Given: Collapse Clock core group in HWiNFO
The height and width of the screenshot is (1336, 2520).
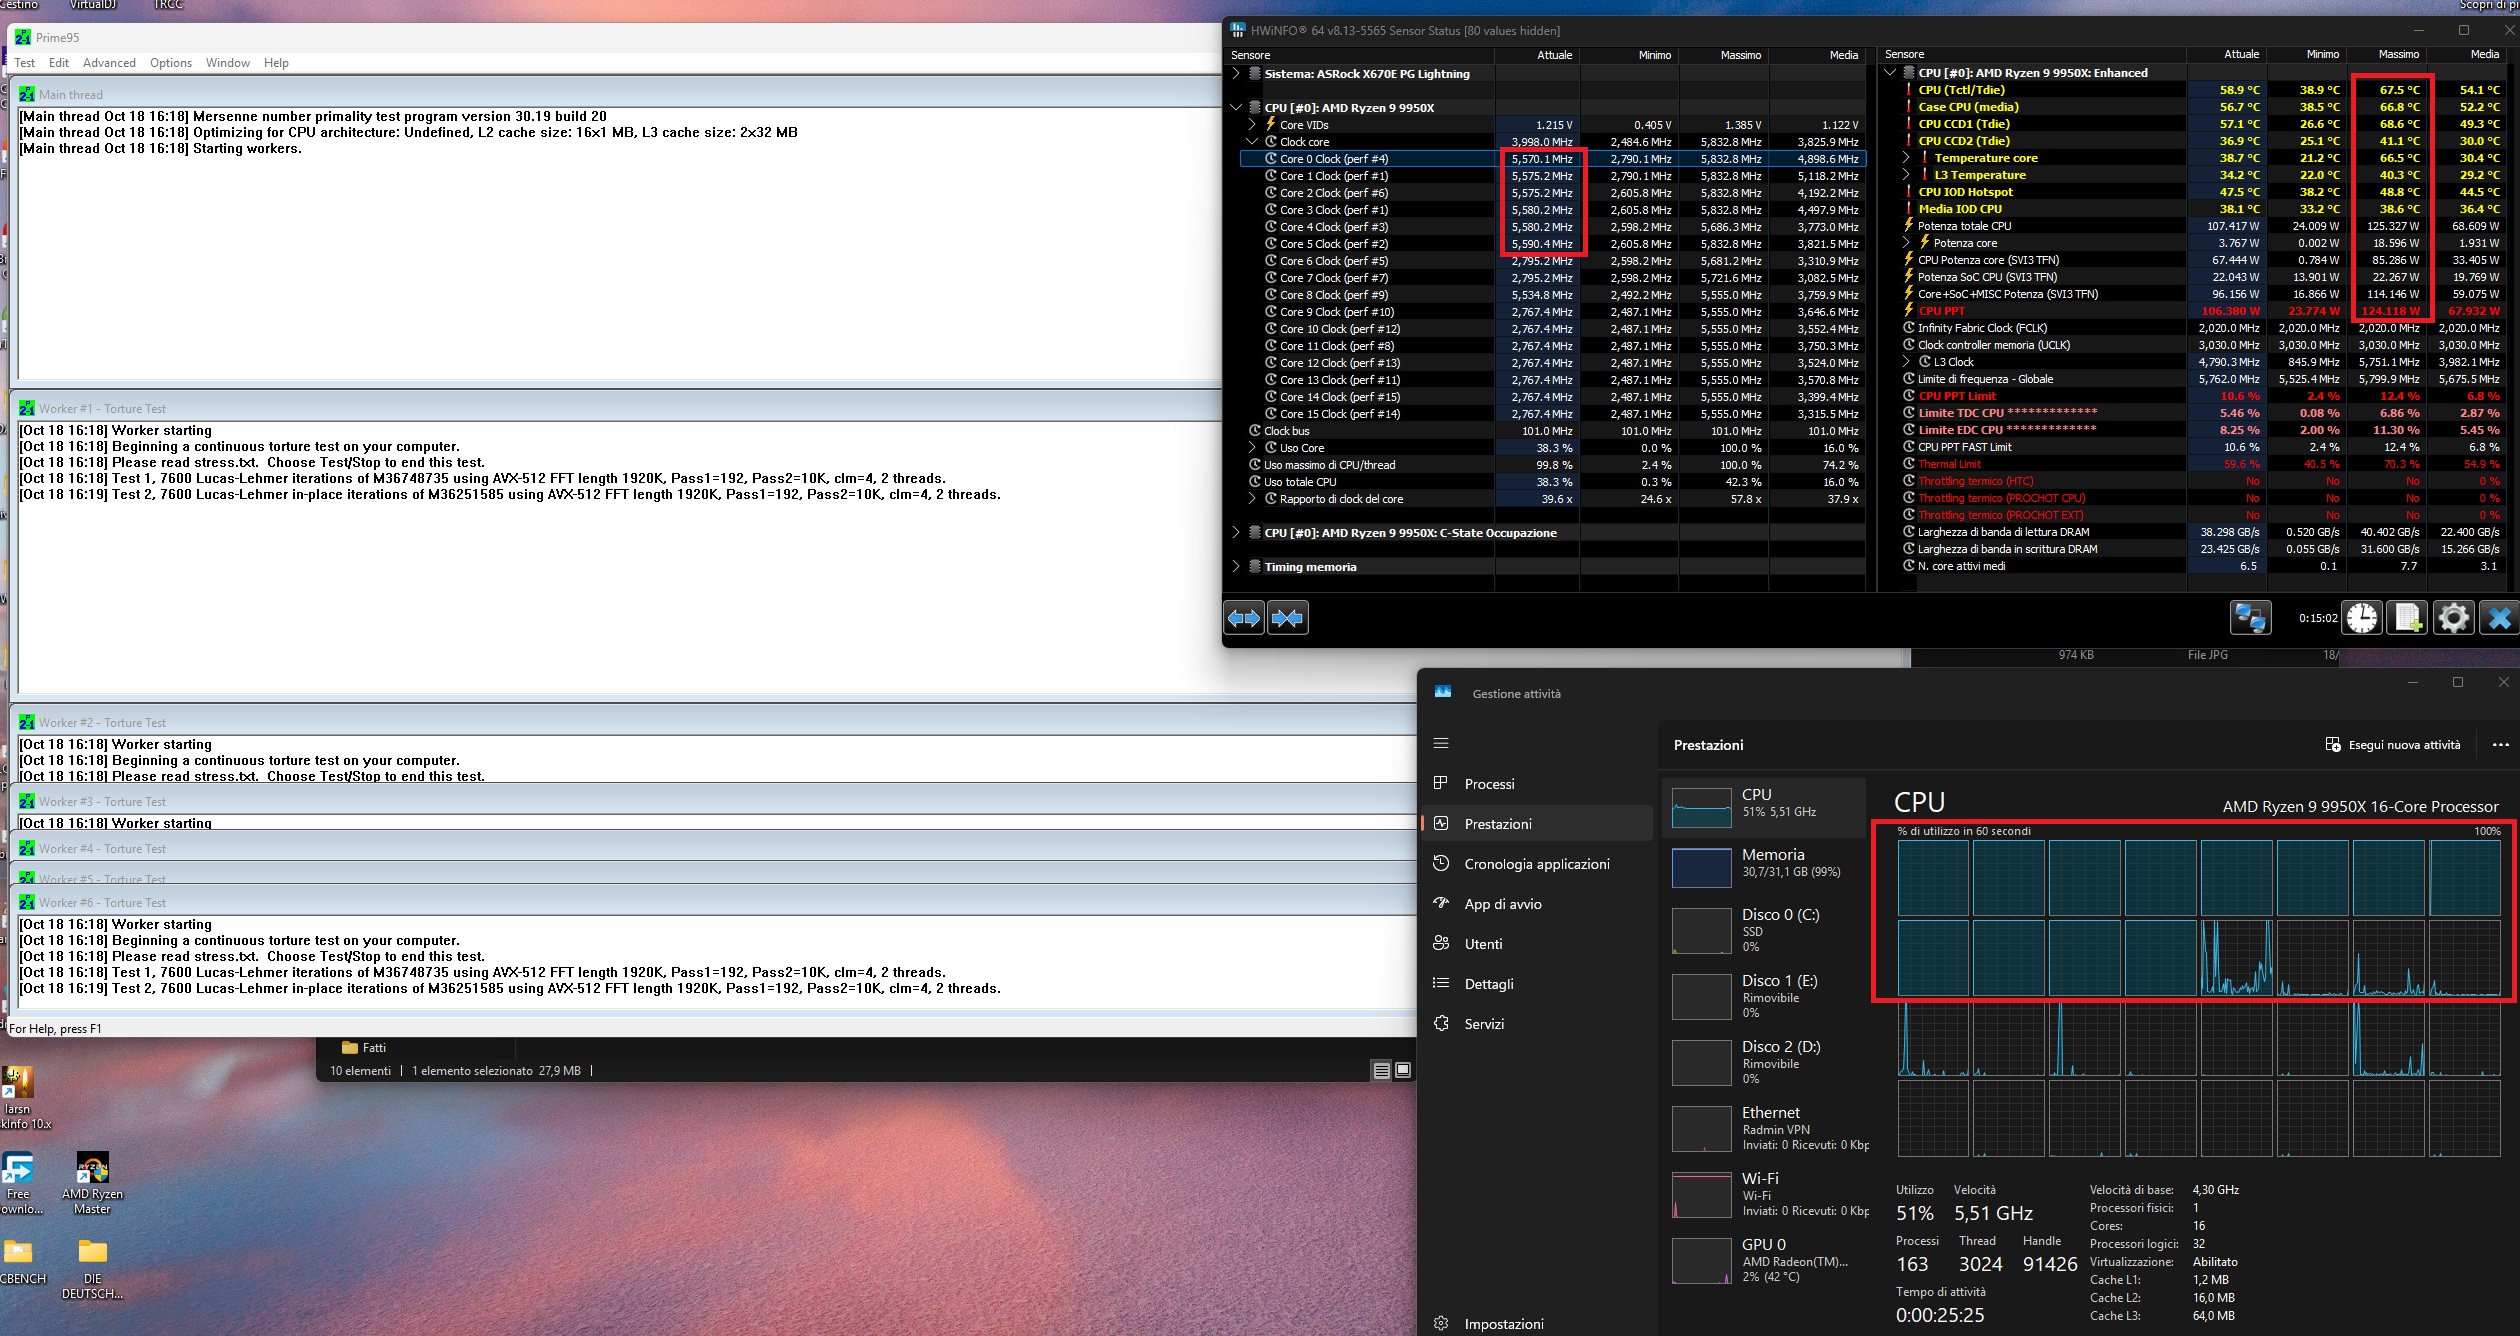Looking at the screenshot, I should tap(1252, 142).
